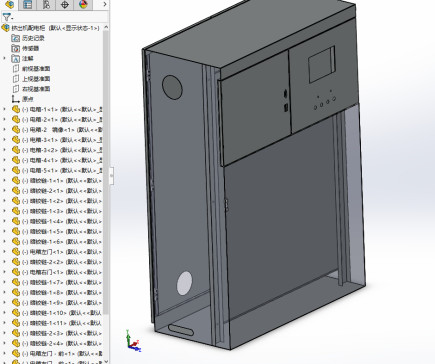This screenshot has height=364, width=435.
Task: Select the 前视基准面 plane icon
Action: tap(15, 69)
